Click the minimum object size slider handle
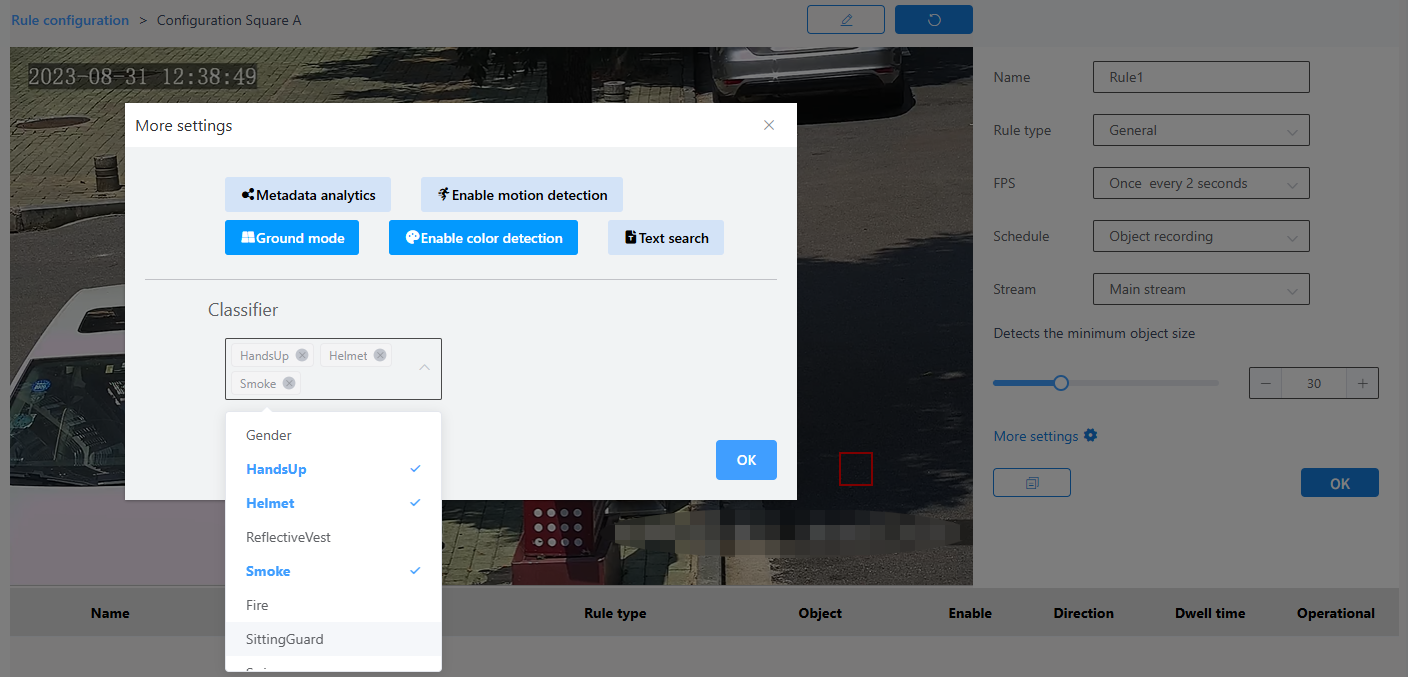Screen dimensions: 1408x677 point(1061,383)
